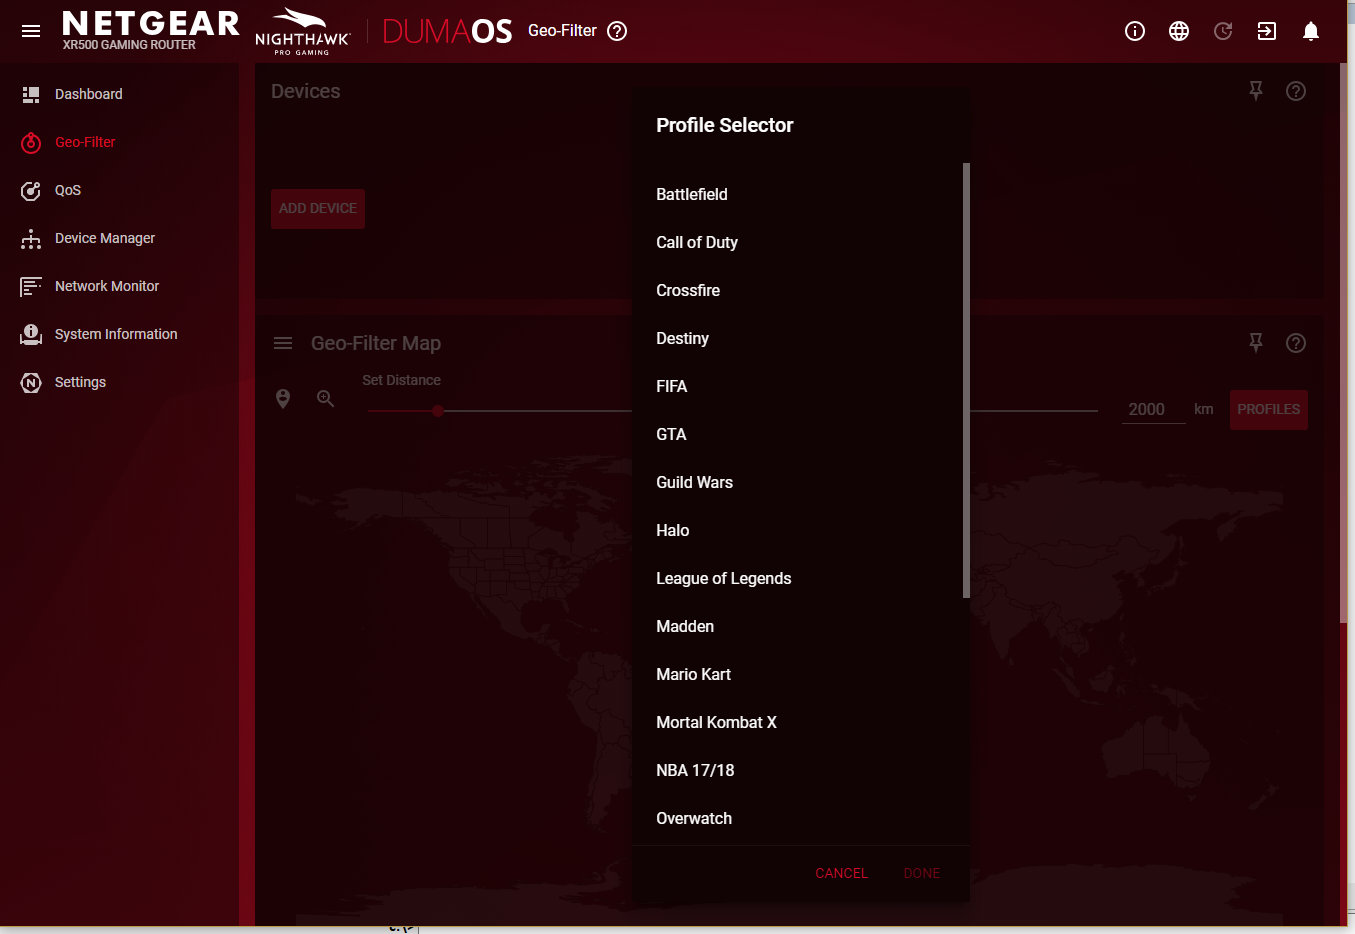Screen dimensions: 1355x934
Task: Click the distance slider track right portion
Action: pyautogui.click(x=1034, y=411)
